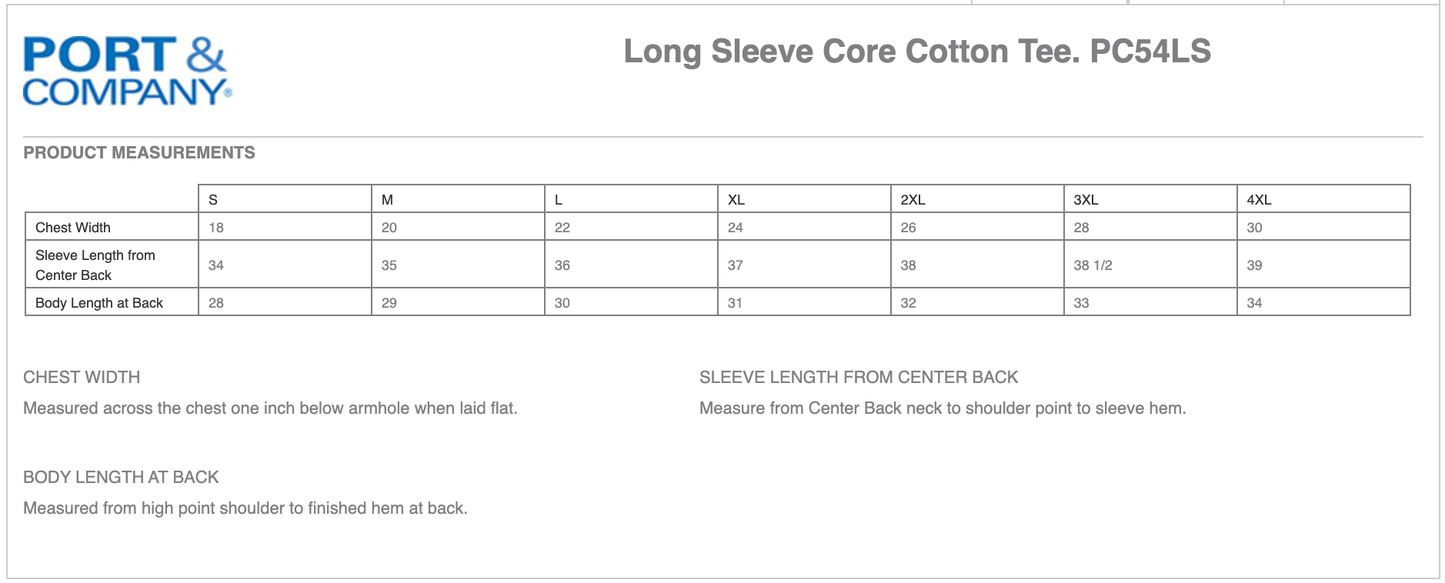Image resolution: width=1445 pixels, height=583 pixels.
Task: Click the text about measuring below armhole
Action: click(270, 408)
